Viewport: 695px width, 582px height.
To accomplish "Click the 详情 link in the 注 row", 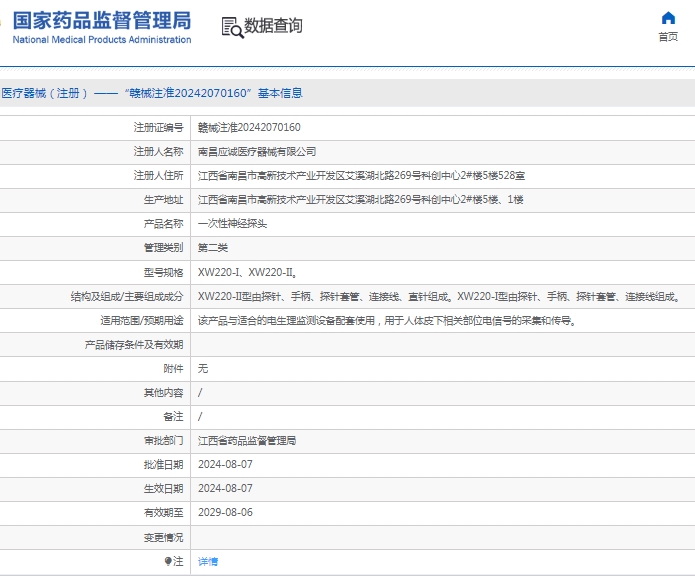I will [x=208, y=562].
